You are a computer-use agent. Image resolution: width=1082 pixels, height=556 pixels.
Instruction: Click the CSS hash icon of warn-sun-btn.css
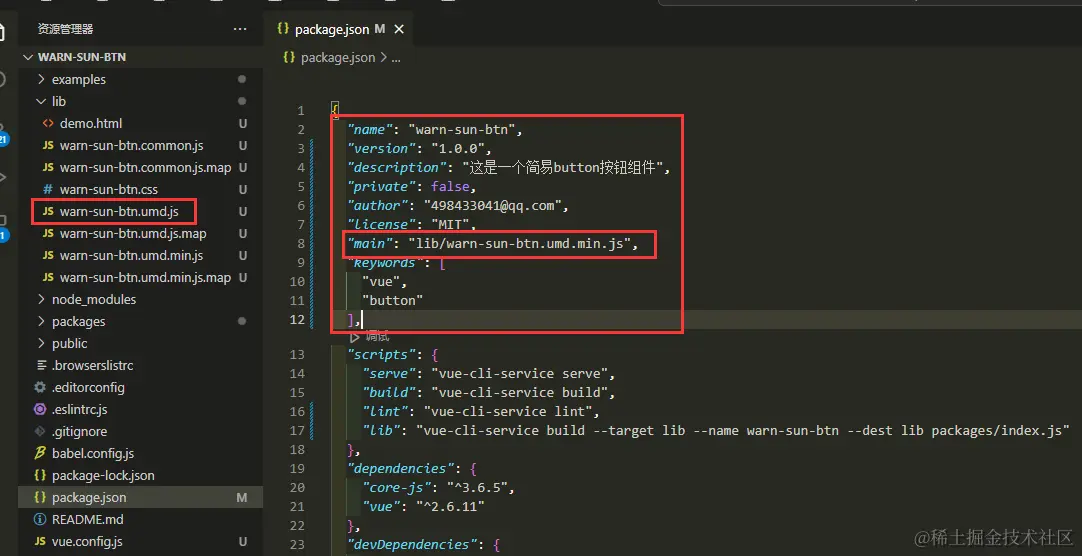(x=48, y=189)
